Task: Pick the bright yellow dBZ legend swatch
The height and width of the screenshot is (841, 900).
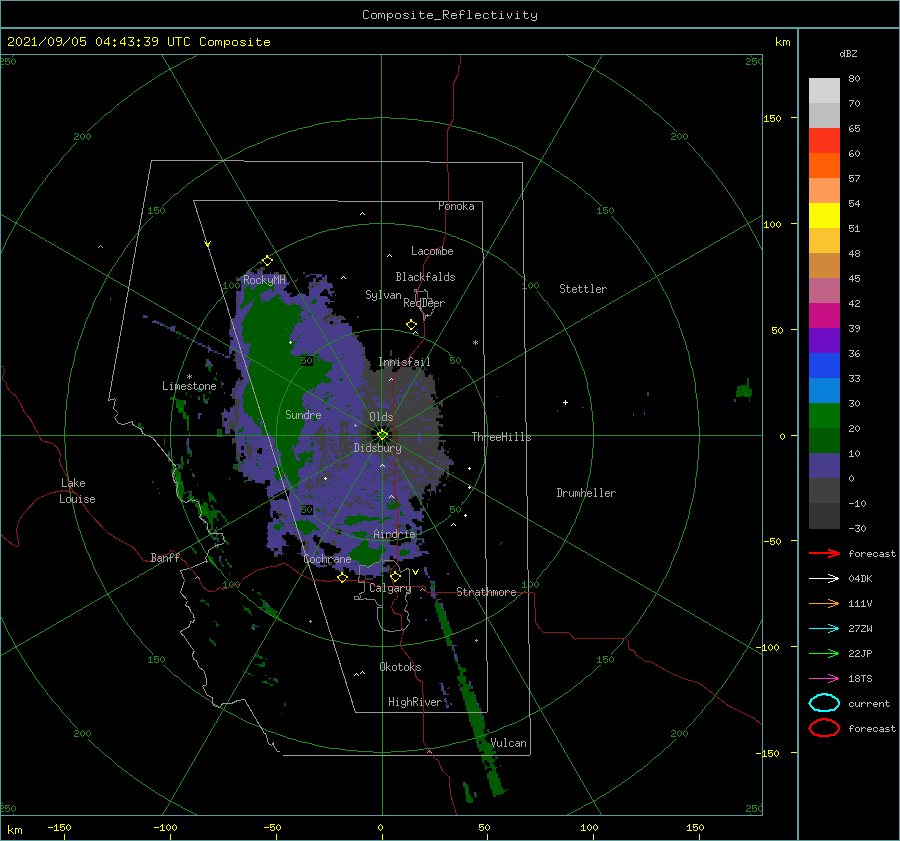Action: (824, 215)
